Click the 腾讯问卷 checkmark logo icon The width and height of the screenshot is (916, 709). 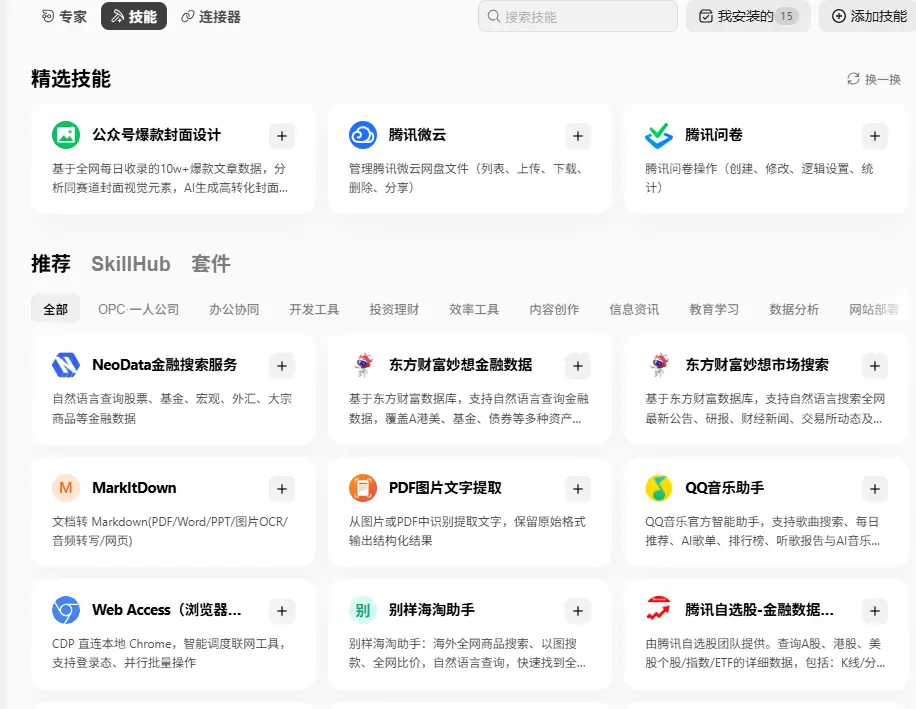(659, 135)
